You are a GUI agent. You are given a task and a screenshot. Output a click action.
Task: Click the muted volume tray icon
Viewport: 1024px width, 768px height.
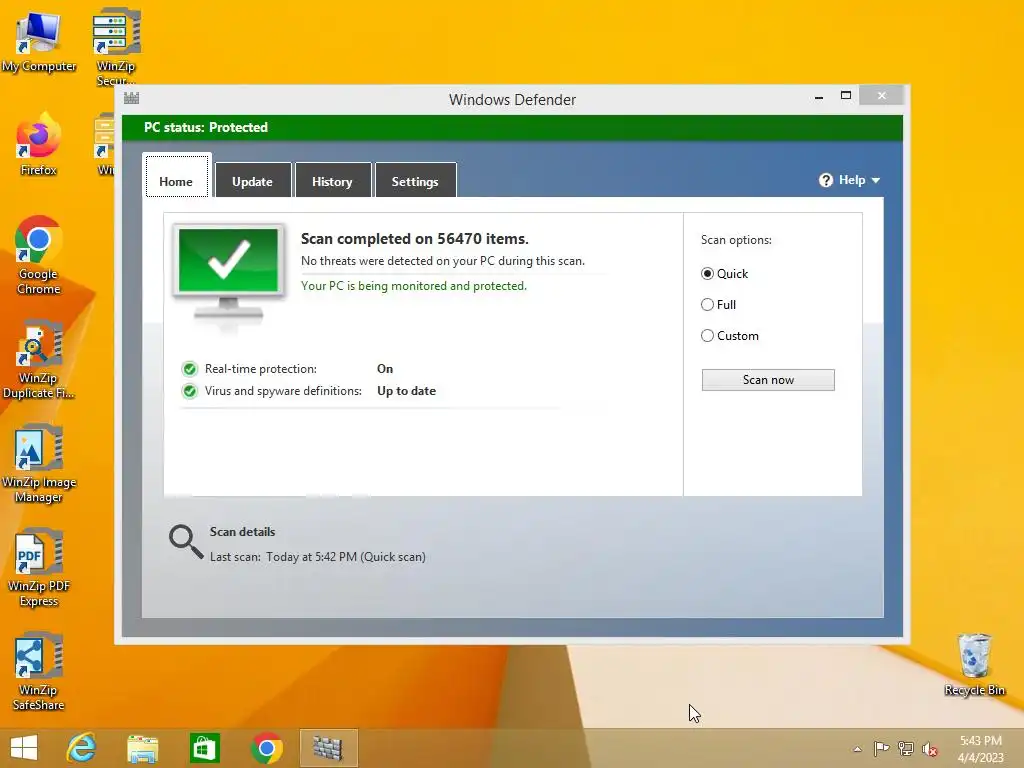[930, 749]
